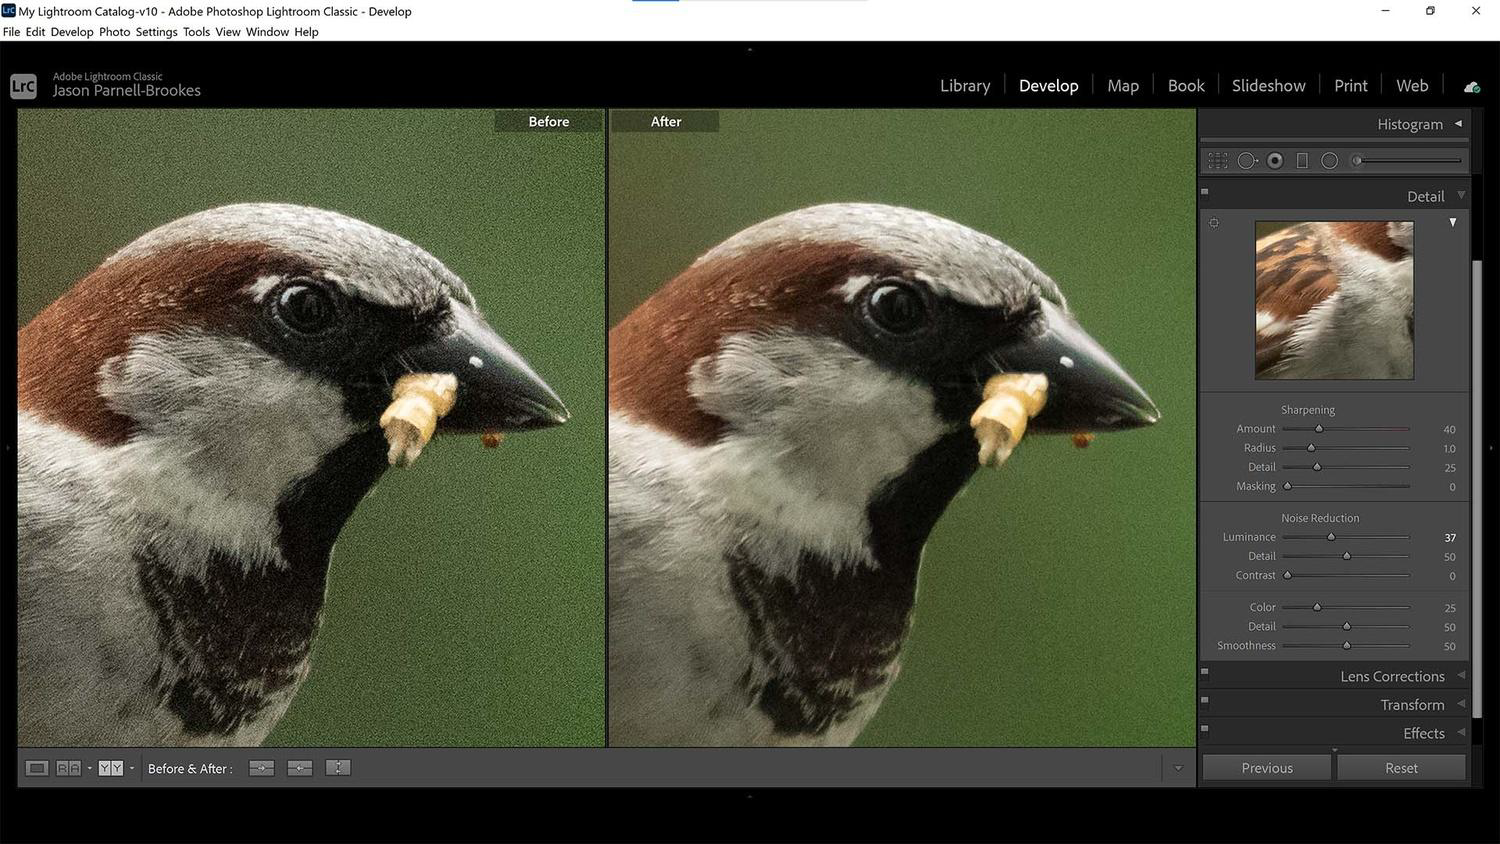
Task: Open the Edit menu
Action: tap(35, 32)
